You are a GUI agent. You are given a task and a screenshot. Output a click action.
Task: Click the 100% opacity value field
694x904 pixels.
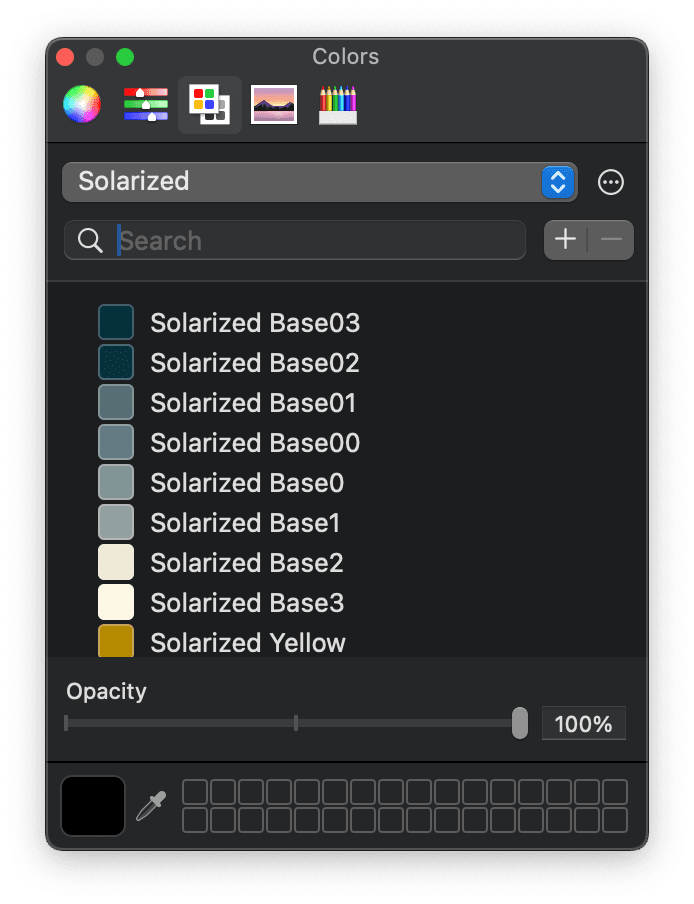pos(584,723)
